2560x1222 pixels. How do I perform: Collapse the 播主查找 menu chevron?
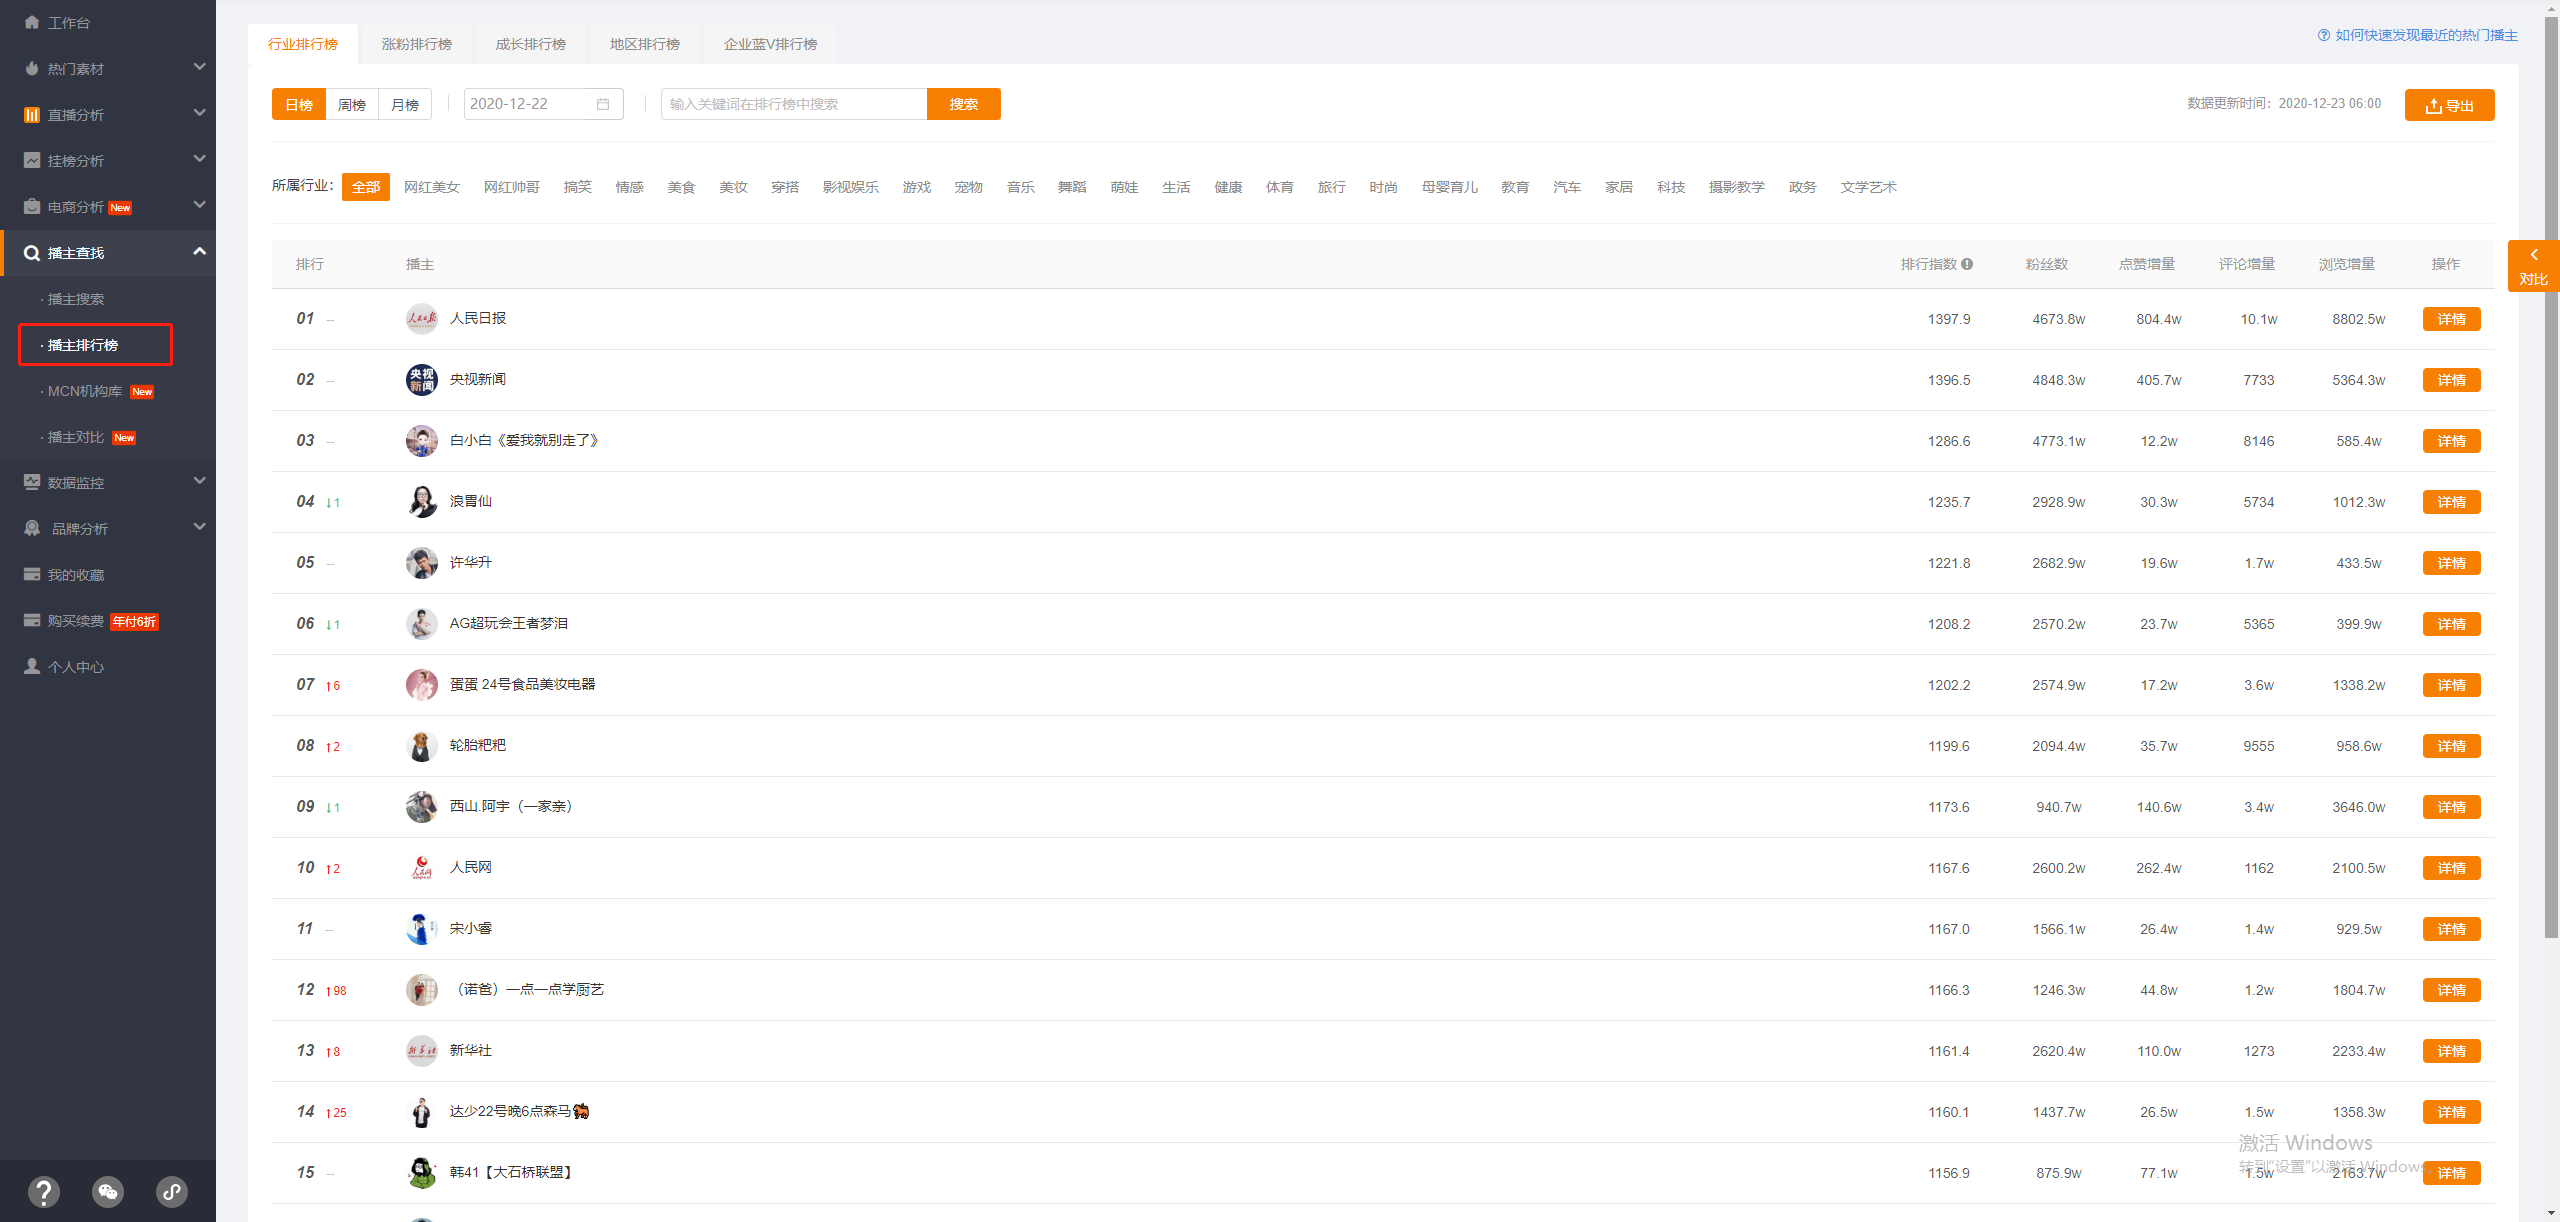pos(199,251)
